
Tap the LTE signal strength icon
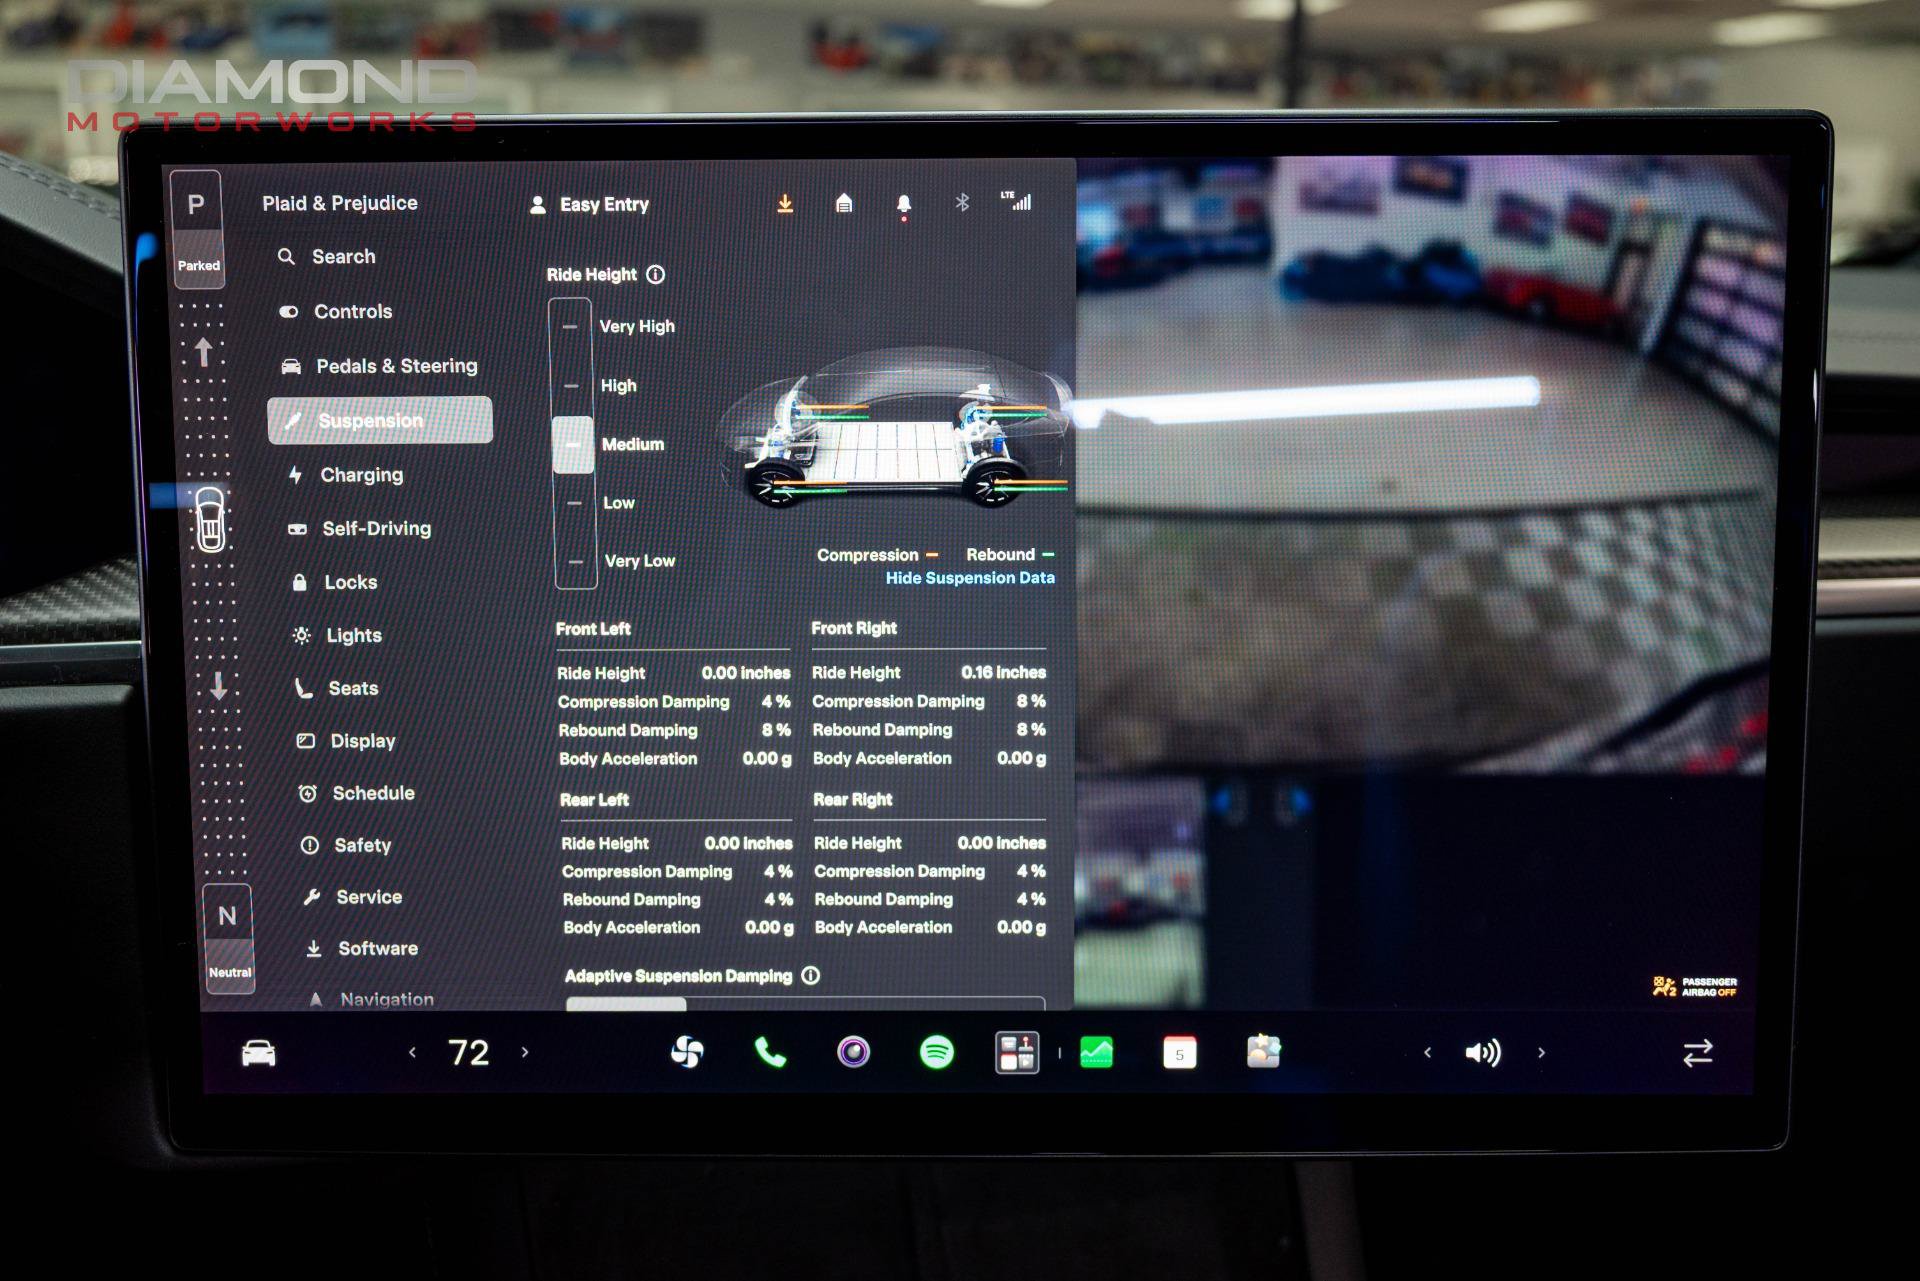pos(1016,201)
